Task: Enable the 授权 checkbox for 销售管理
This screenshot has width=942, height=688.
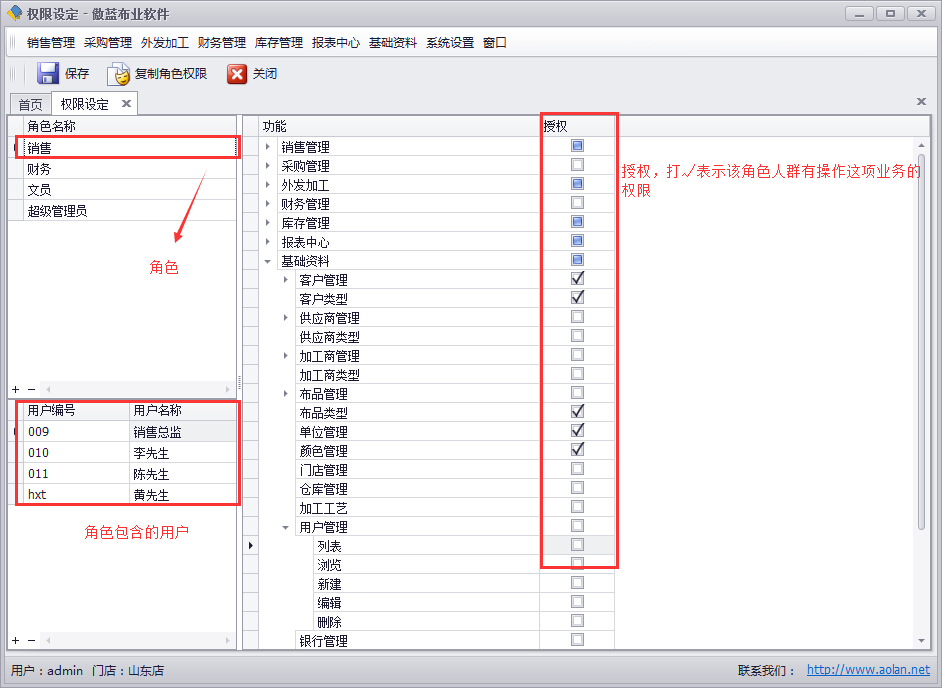Action: click(x=577, y=146)
